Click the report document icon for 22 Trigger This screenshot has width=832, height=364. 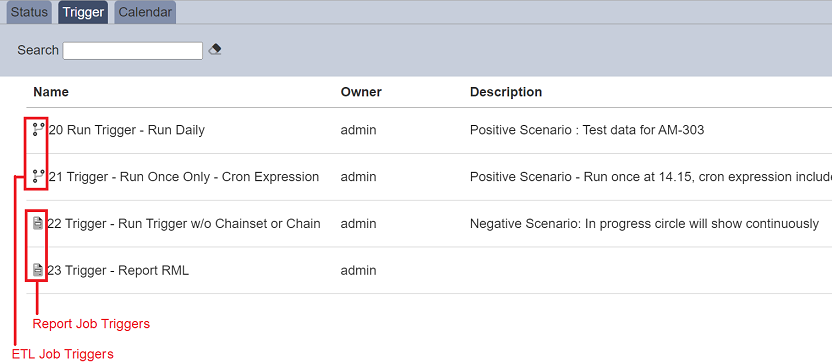(38, 223)
